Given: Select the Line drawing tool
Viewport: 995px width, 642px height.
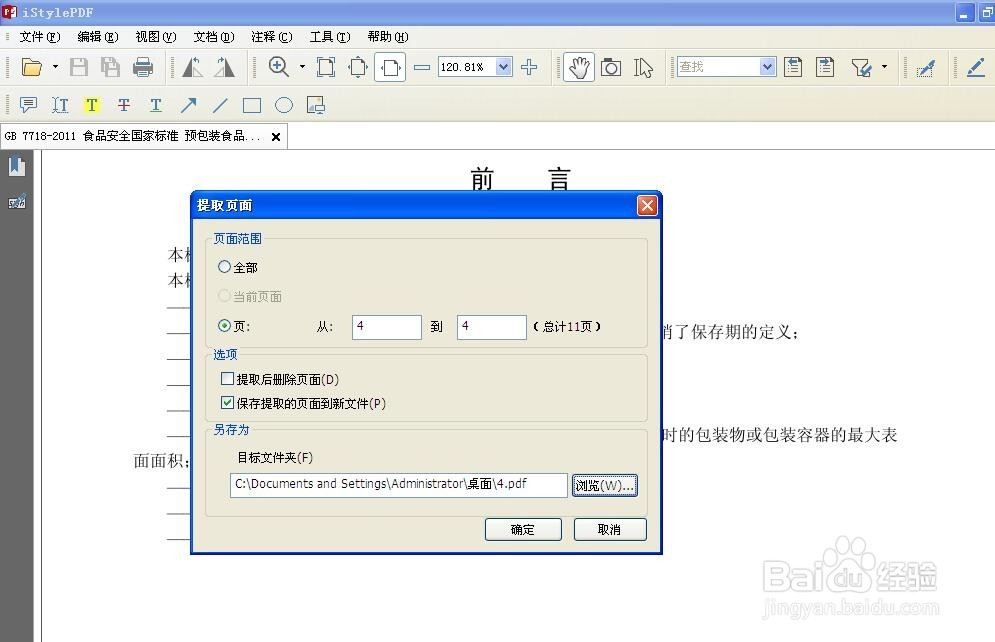Looking at the screenshot, I should [x=220, y=105].
